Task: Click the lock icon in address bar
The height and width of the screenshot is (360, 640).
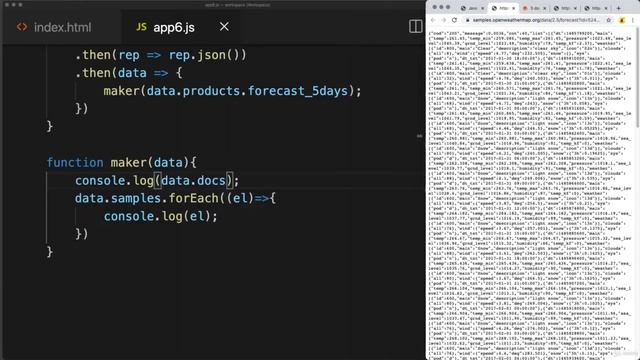Action: pos(468,20)
